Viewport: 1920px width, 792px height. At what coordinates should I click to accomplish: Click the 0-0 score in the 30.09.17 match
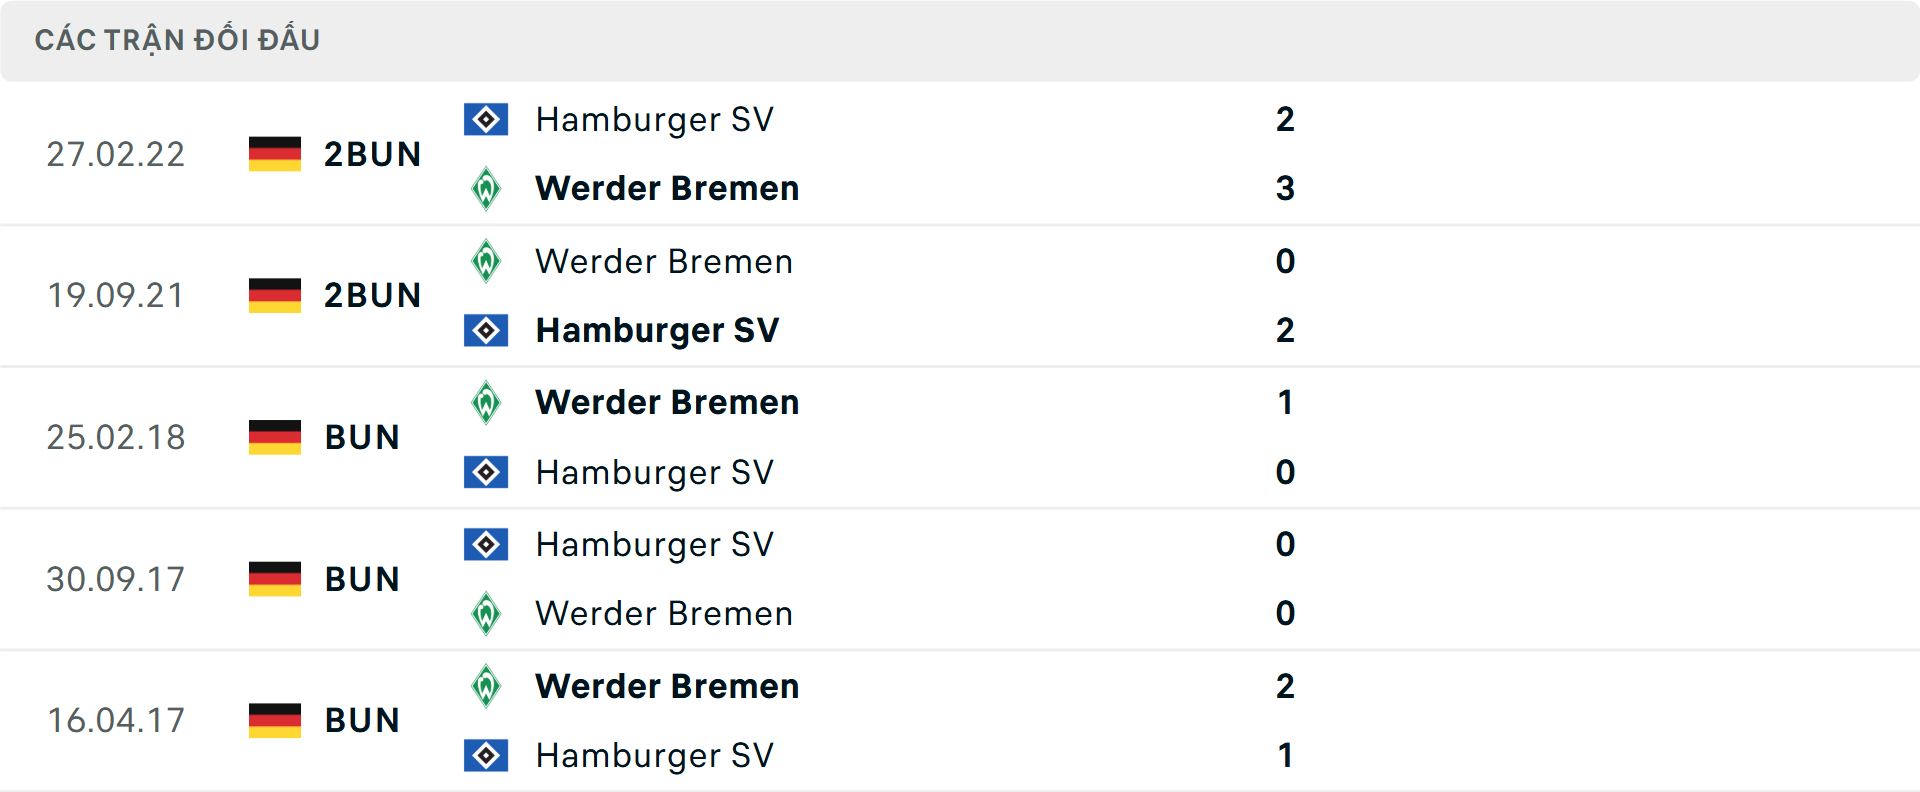tap(1285, 578)
